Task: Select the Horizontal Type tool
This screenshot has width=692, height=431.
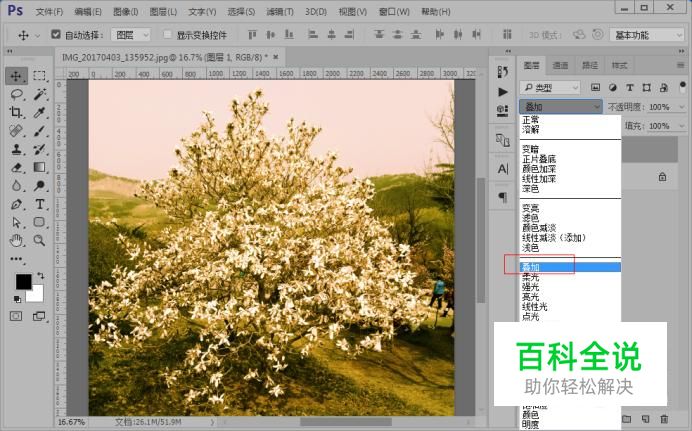Action: coord(39,204)
